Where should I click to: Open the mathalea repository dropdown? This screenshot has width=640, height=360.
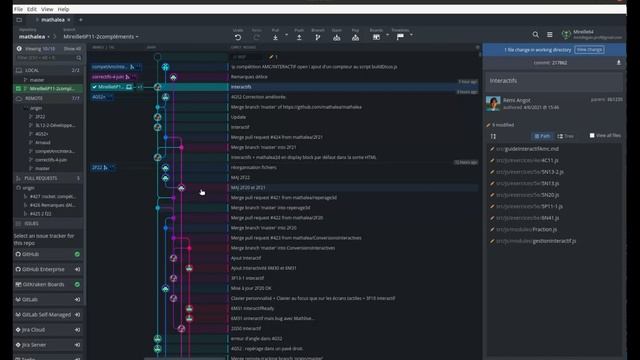point(34,37)
